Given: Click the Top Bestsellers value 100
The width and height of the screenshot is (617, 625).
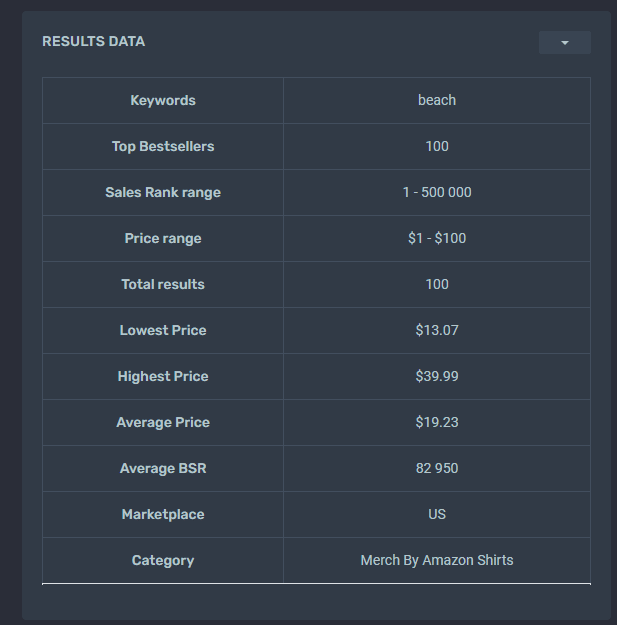Looking at the screenshot, I should [x=437, y=146].
